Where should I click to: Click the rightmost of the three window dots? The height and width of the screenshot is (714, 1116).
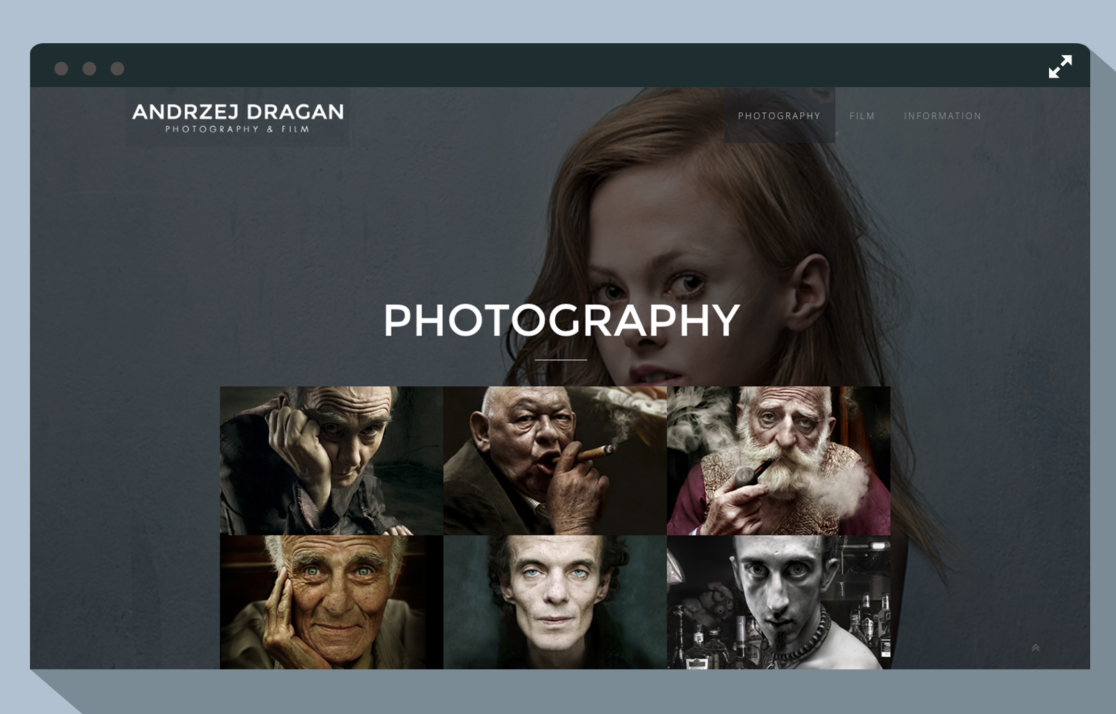[117, 69]
